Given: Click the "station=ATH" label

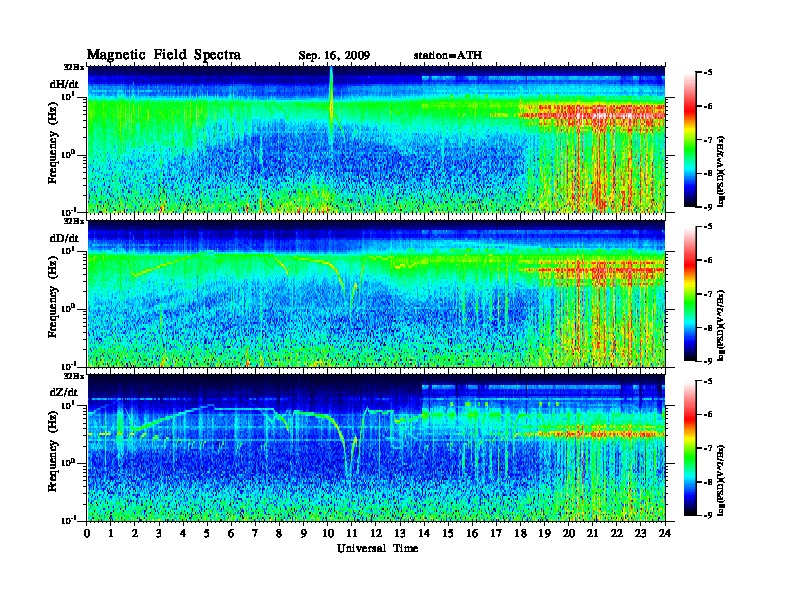Looking at the screenshot, I should pos(448,55).
